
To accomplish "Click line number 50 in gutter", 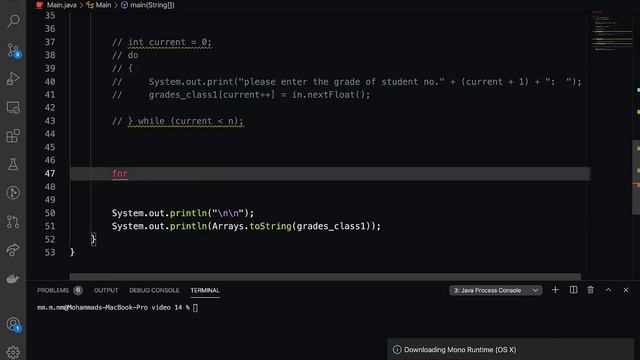I will pyautogui.click(x=50, y=213).
